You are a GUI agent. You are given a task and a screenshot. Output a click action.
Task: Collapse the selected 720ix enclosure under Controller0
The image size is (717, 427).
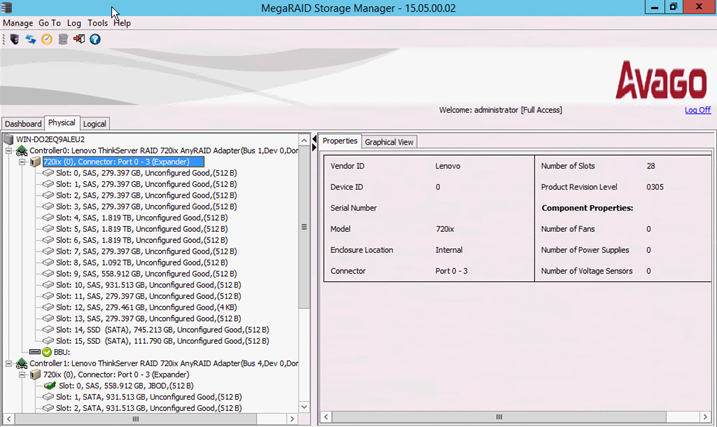(22, 161)
